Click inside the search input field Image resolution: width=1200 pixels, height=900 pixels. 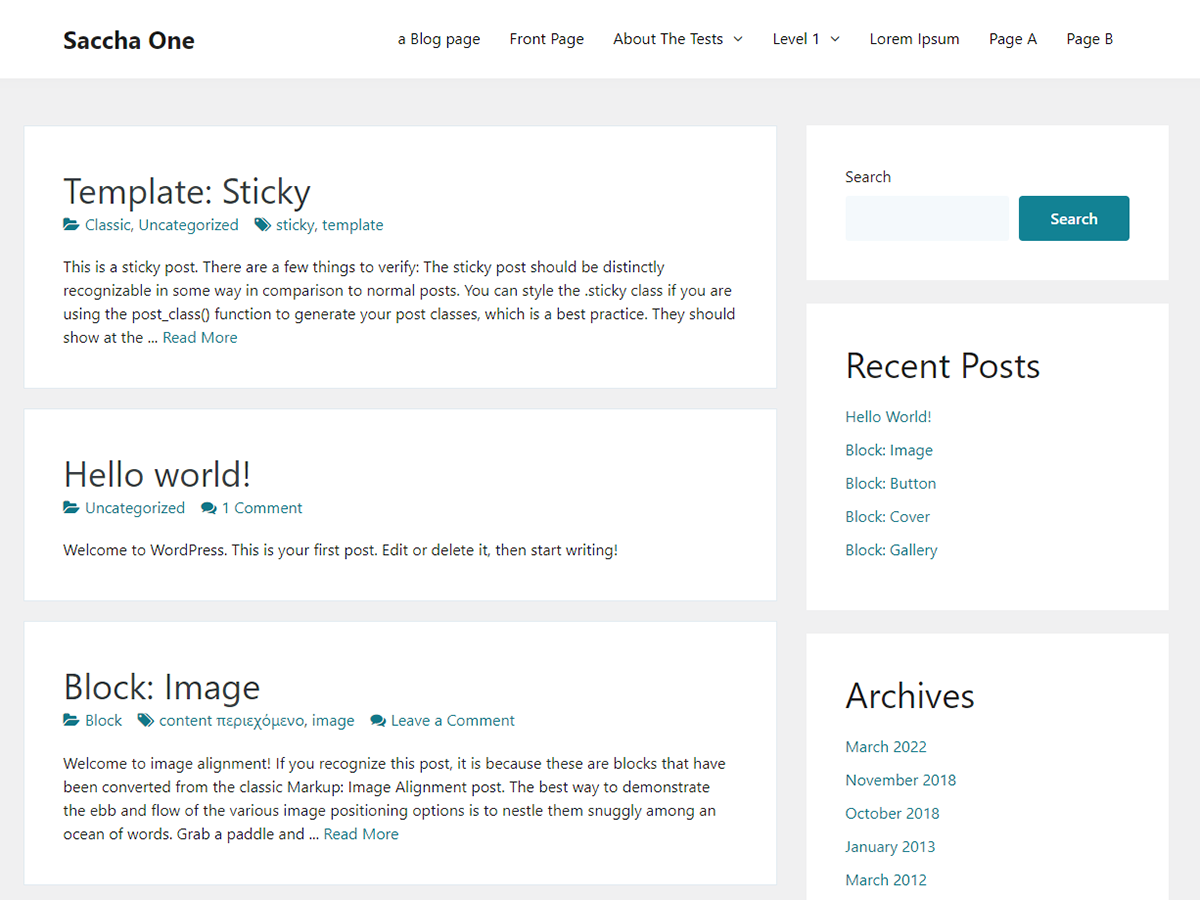[x=928, y=218]
